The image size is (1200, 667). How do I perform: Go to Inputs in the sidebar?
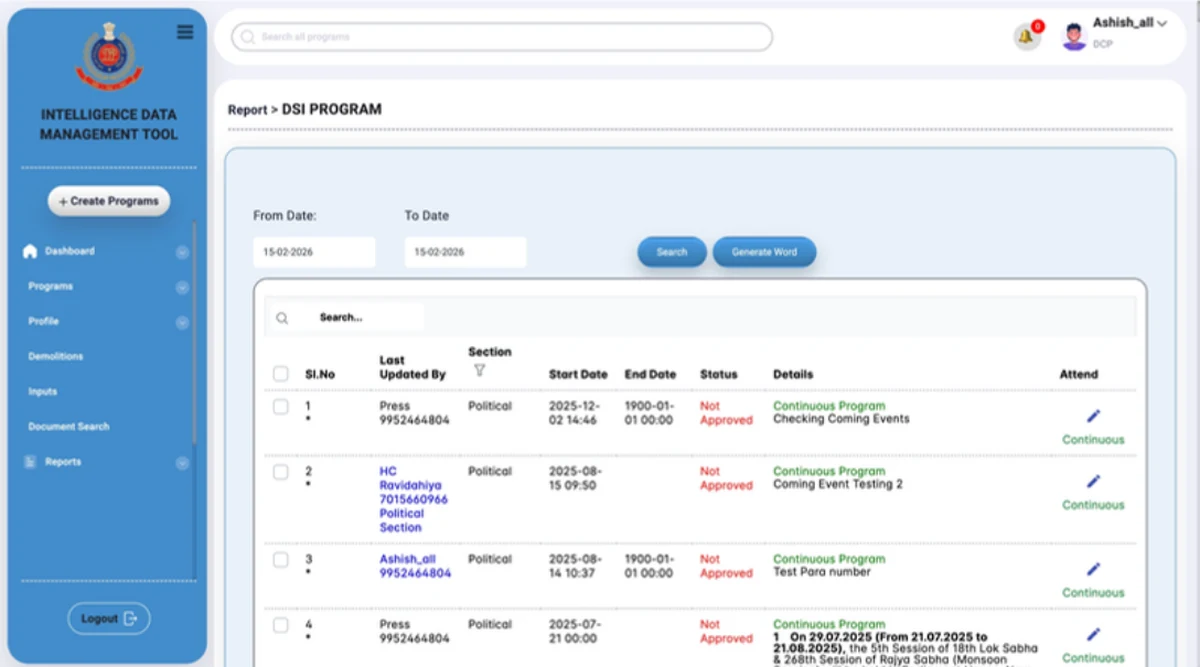coord(43,391)
